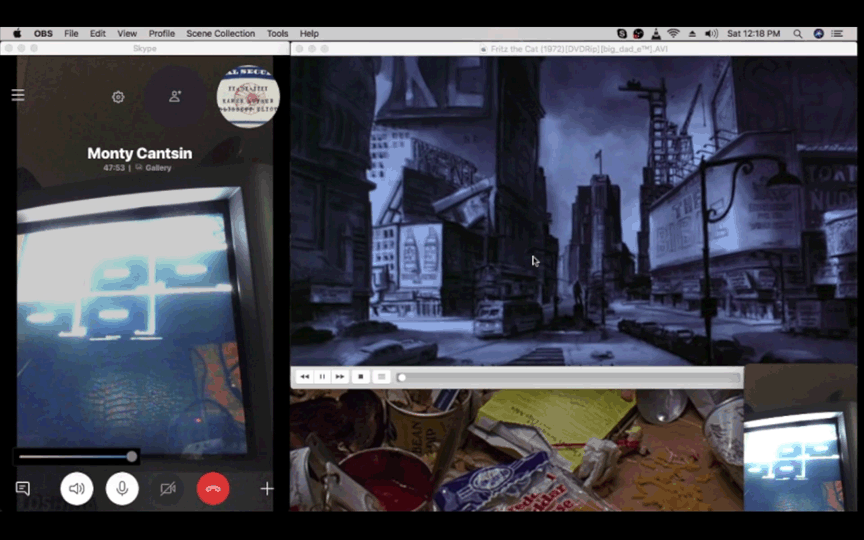This screenshot has height=540, width=864.
Task: Open the round profile picture in Skype
Action: point(248,96)
